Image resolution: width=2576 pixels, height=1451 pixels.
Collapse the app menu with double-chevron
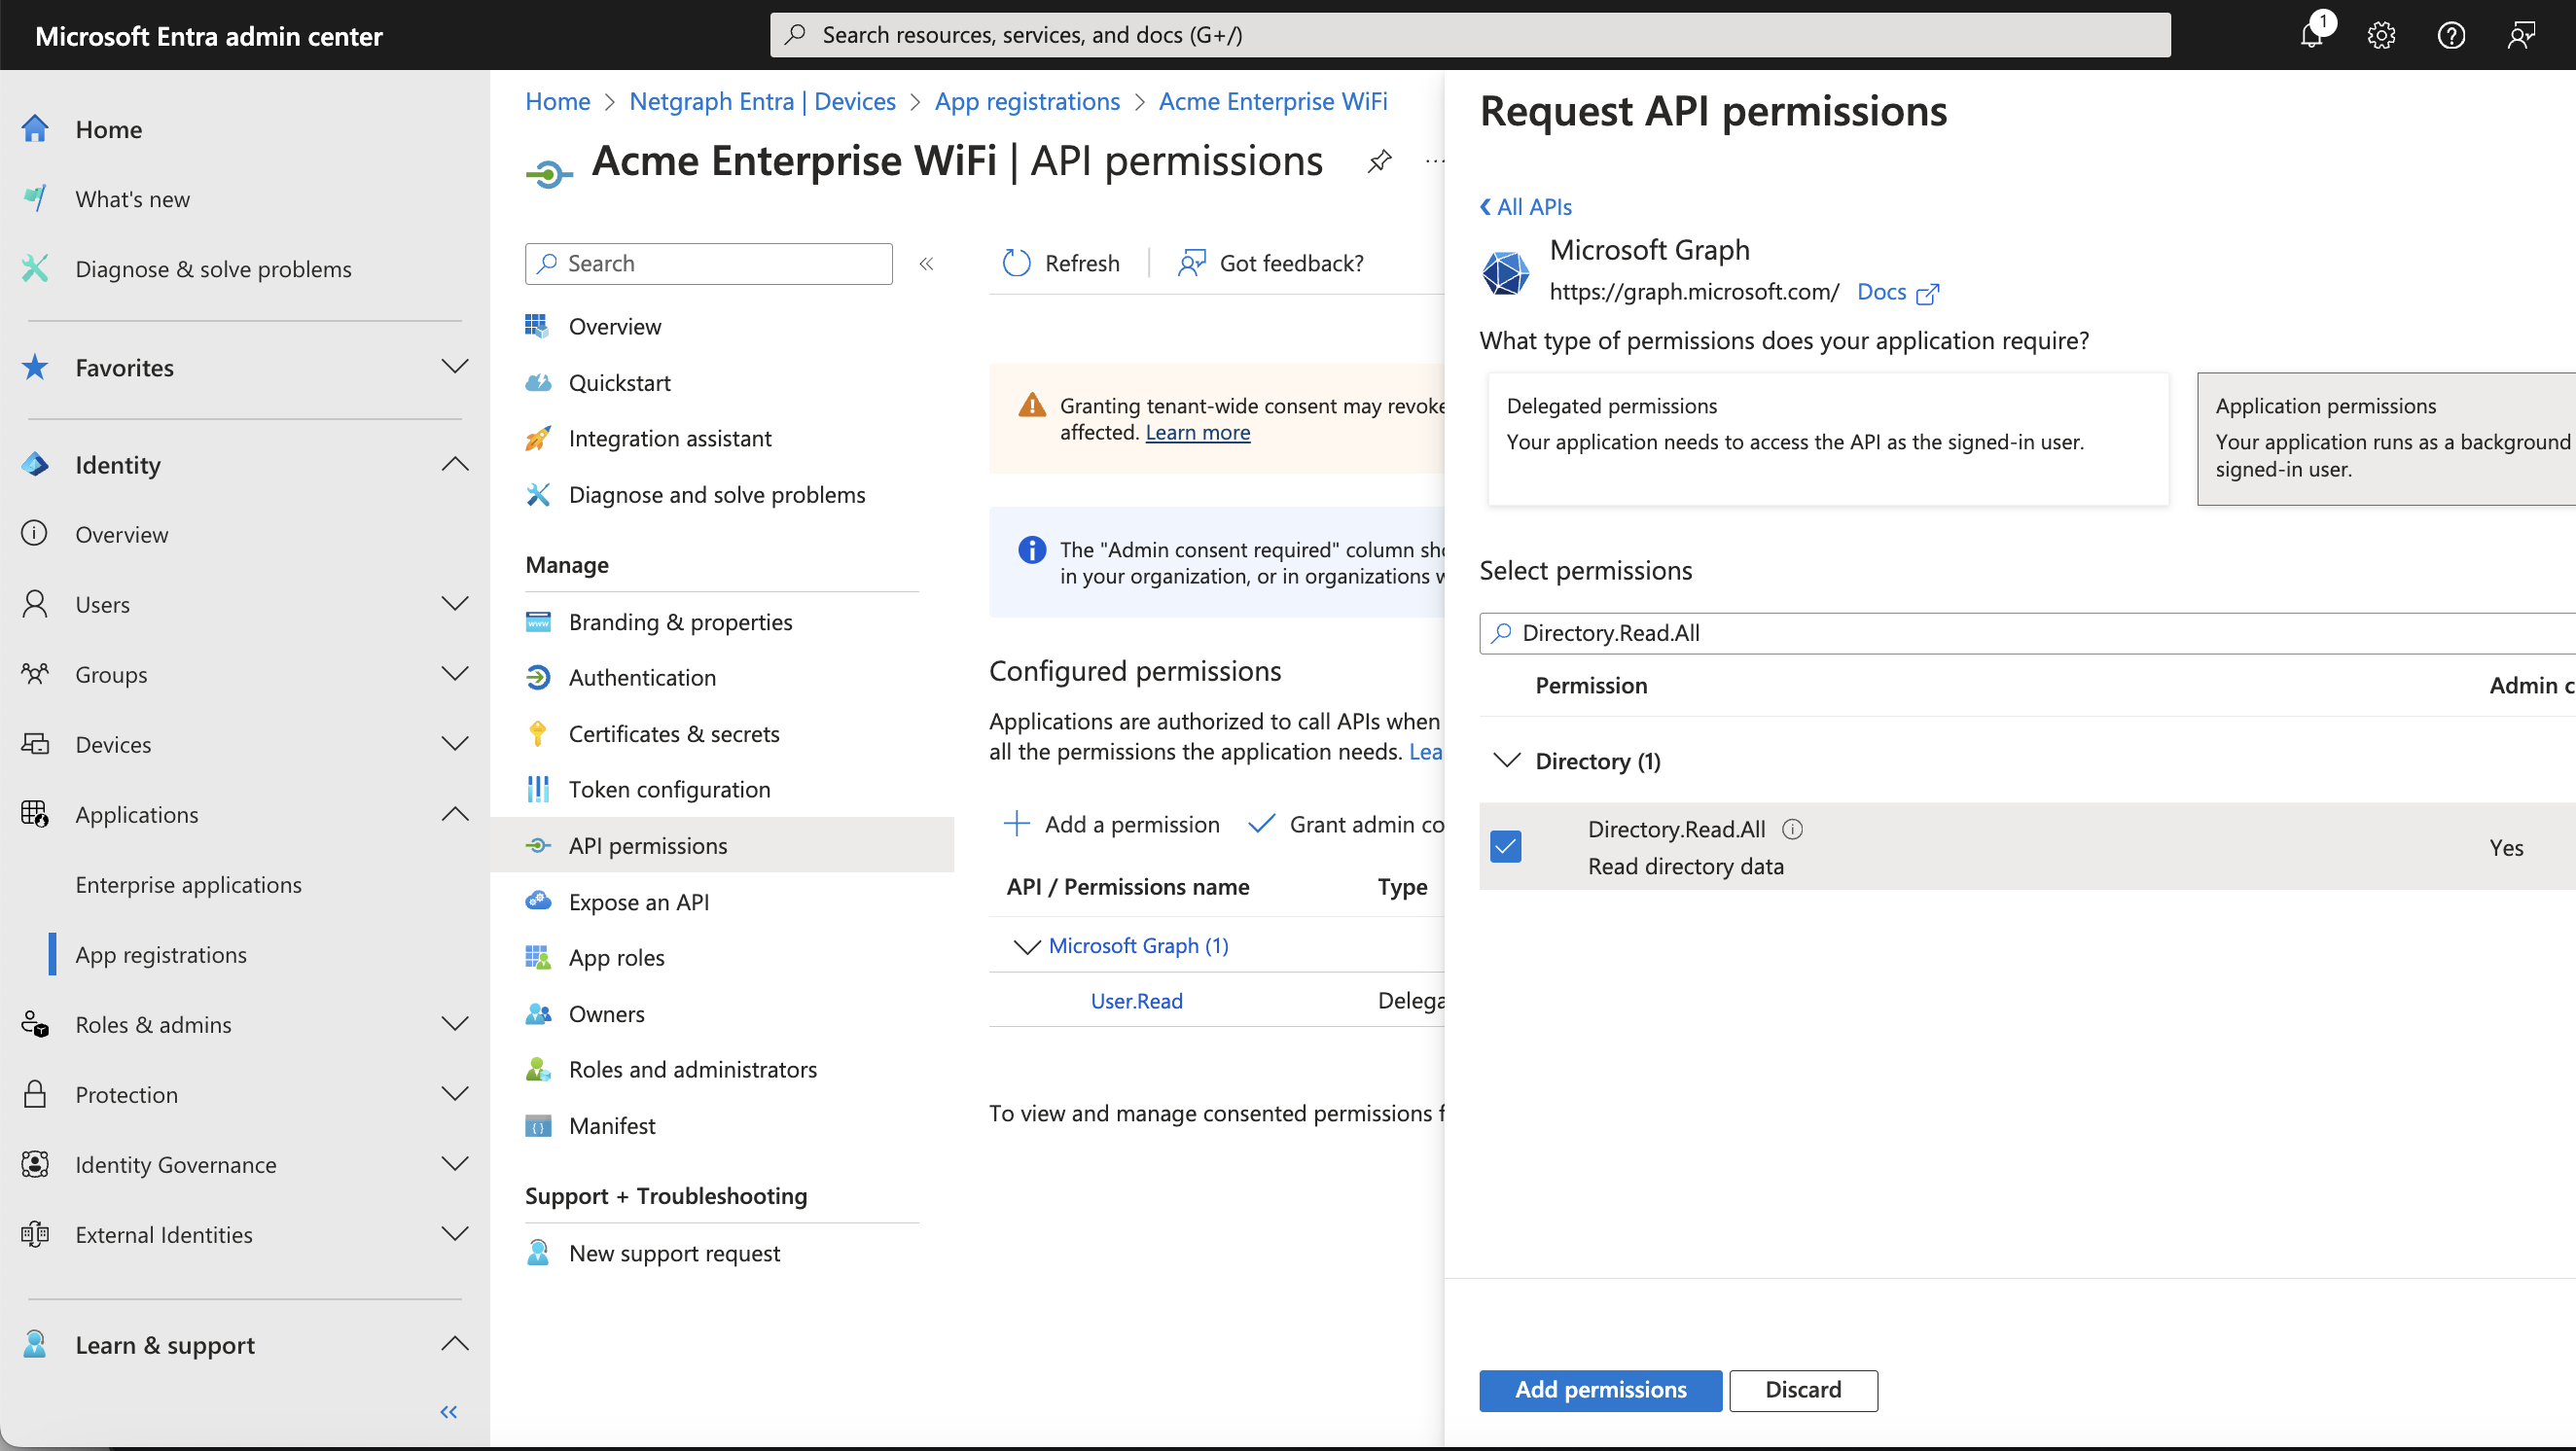coord(926,264)
